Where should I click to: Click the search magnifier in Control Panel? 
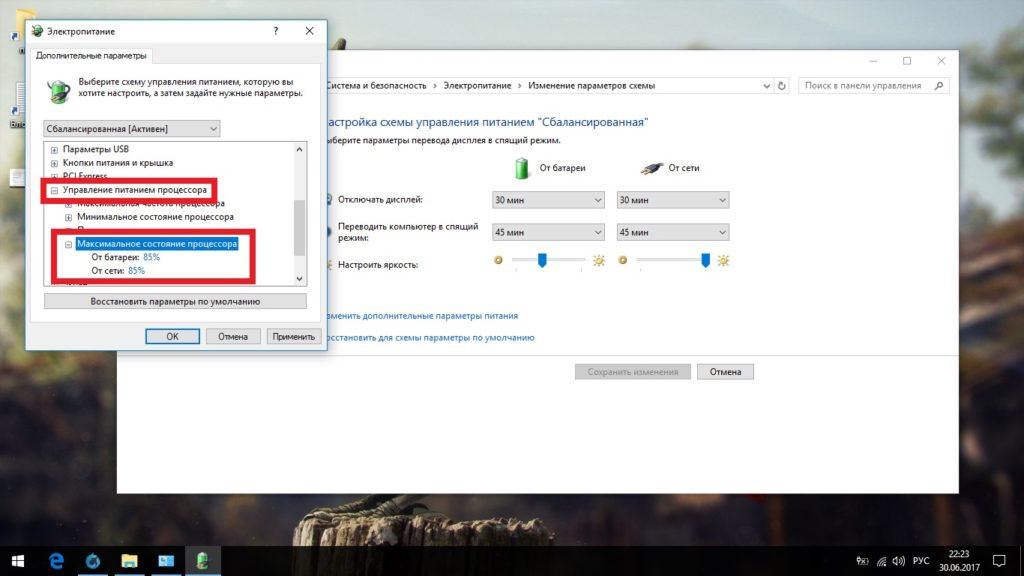939,86
